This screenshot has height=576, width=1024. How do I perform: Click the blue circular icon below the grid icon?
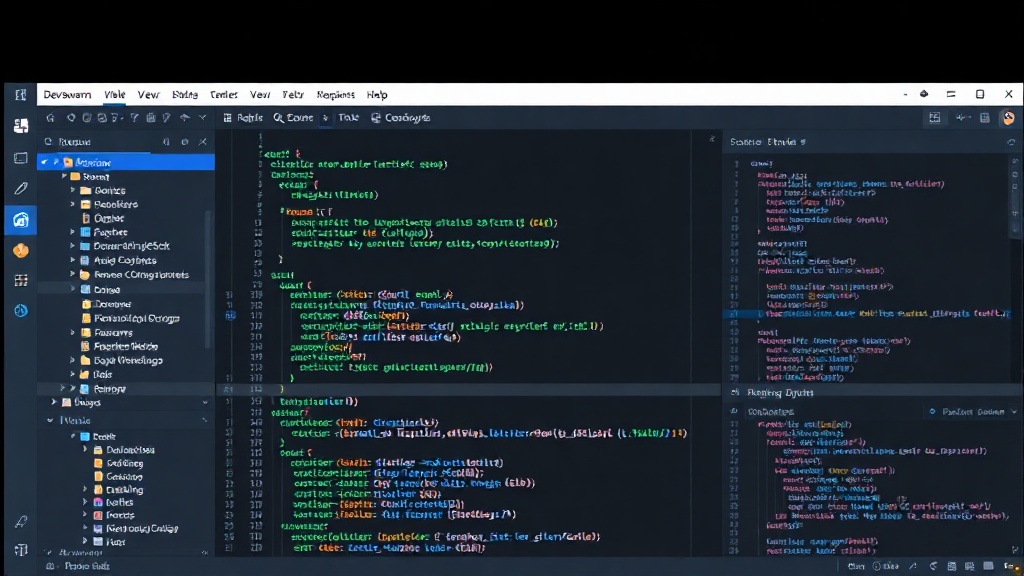pyautogui.click(x=21, y=310)
